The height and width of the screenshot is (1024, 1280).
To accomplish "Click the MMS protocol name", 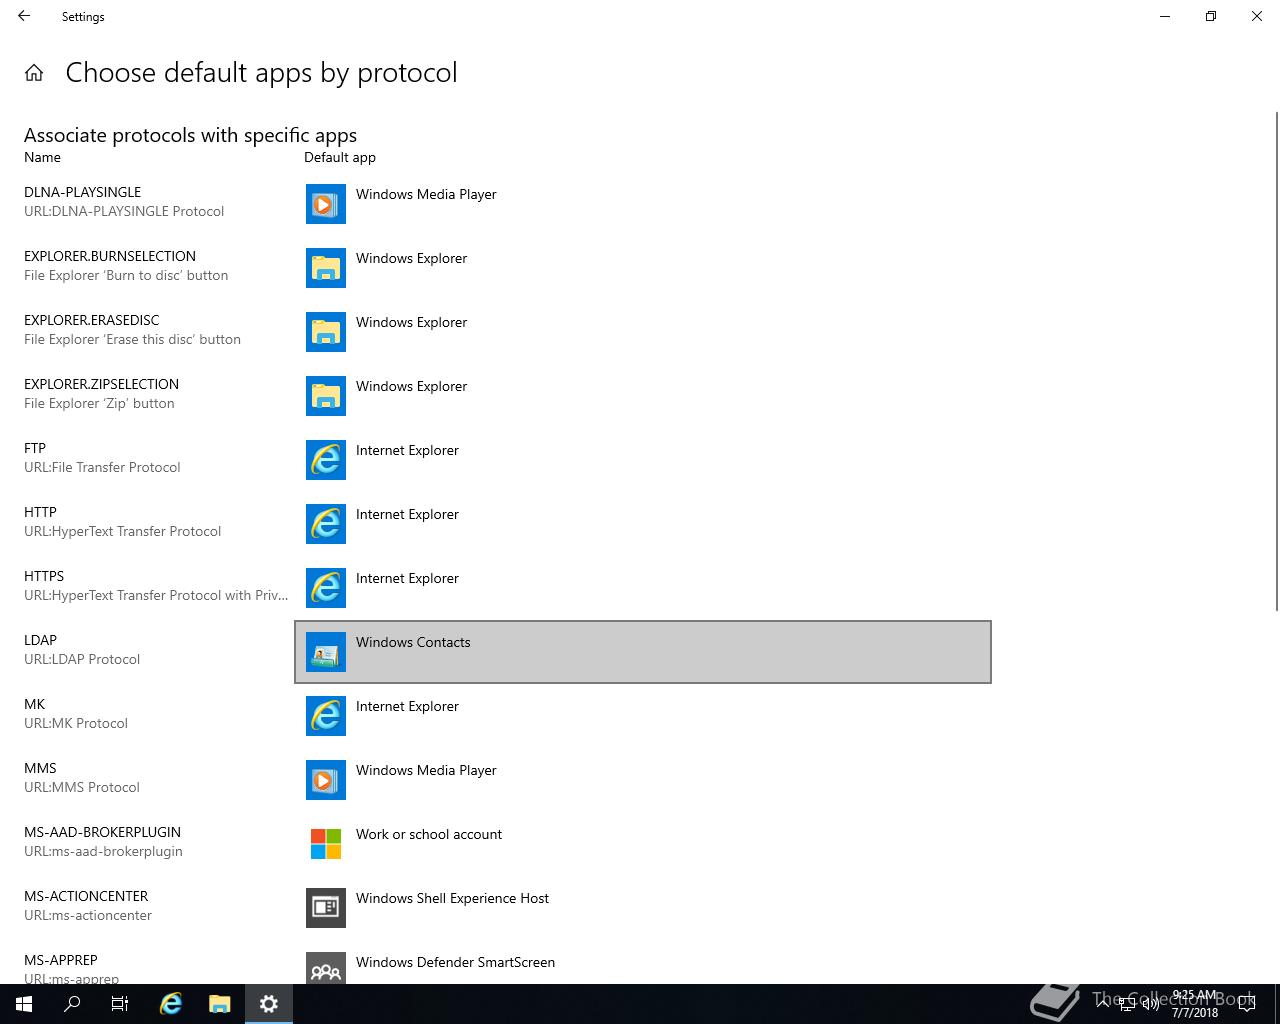I will (40, 768).
